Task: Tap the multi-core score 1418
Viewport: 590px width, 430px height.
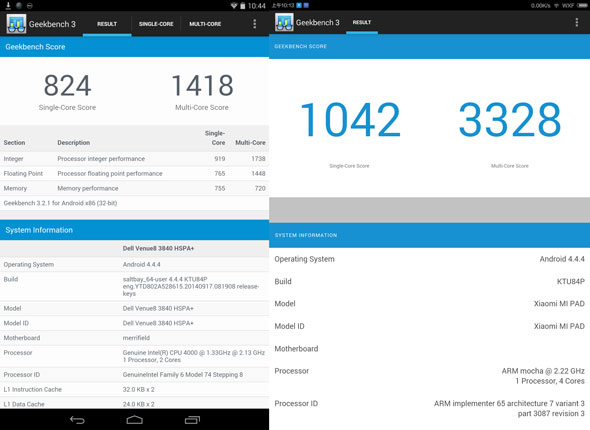Action: (202, 85)
